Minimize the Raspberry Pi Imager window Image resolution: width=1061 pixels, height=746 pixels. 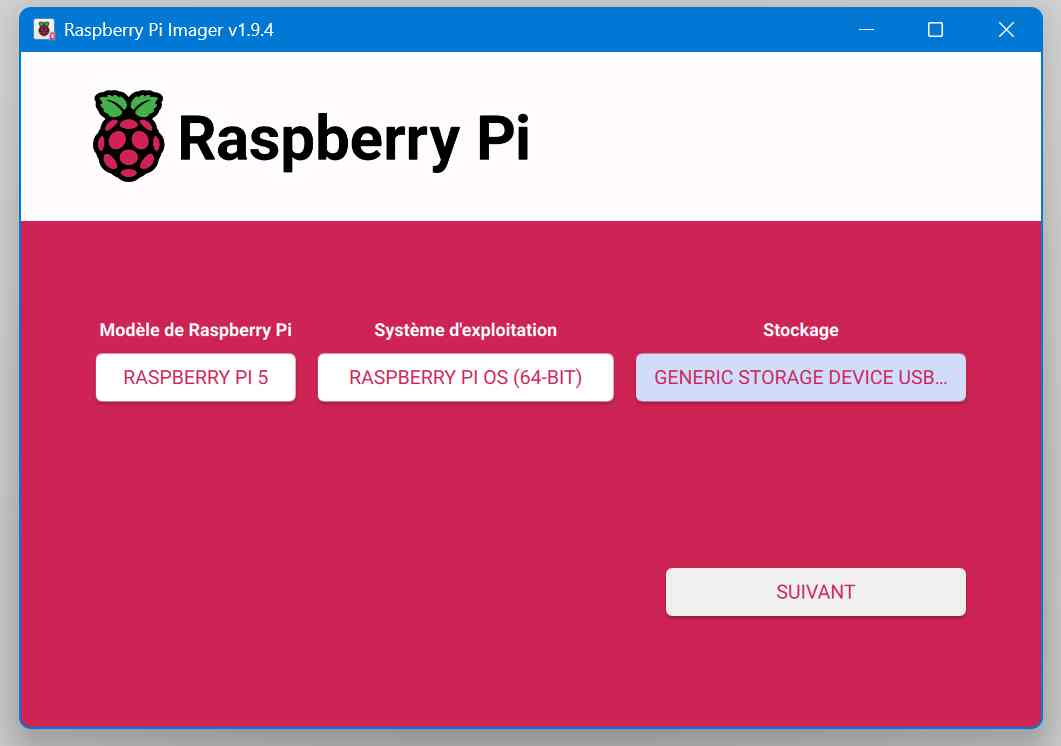point(866,30)
